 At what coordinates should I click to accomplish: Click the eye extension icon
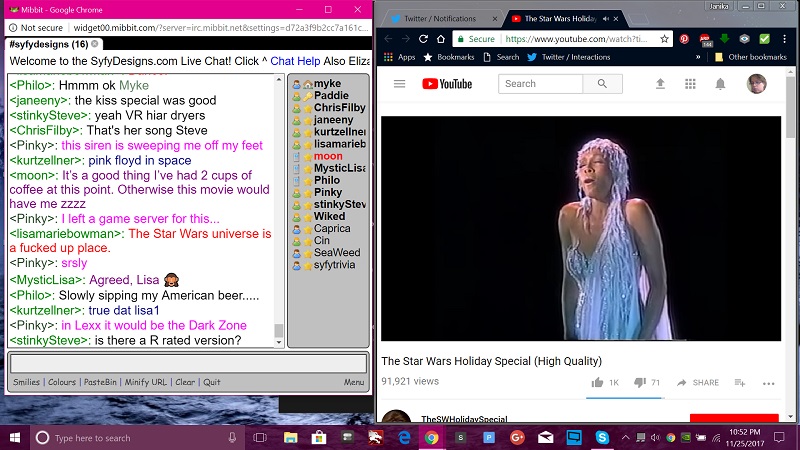[x=744, y=39]
